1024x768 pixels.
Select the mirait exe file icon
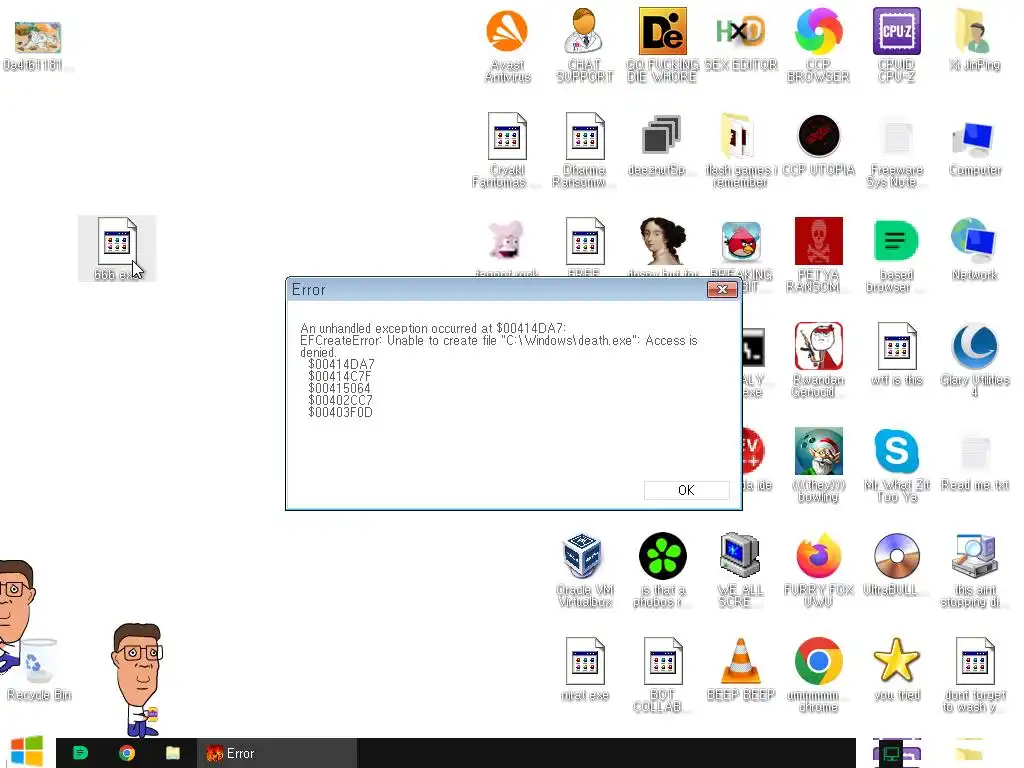coord(584,670)
